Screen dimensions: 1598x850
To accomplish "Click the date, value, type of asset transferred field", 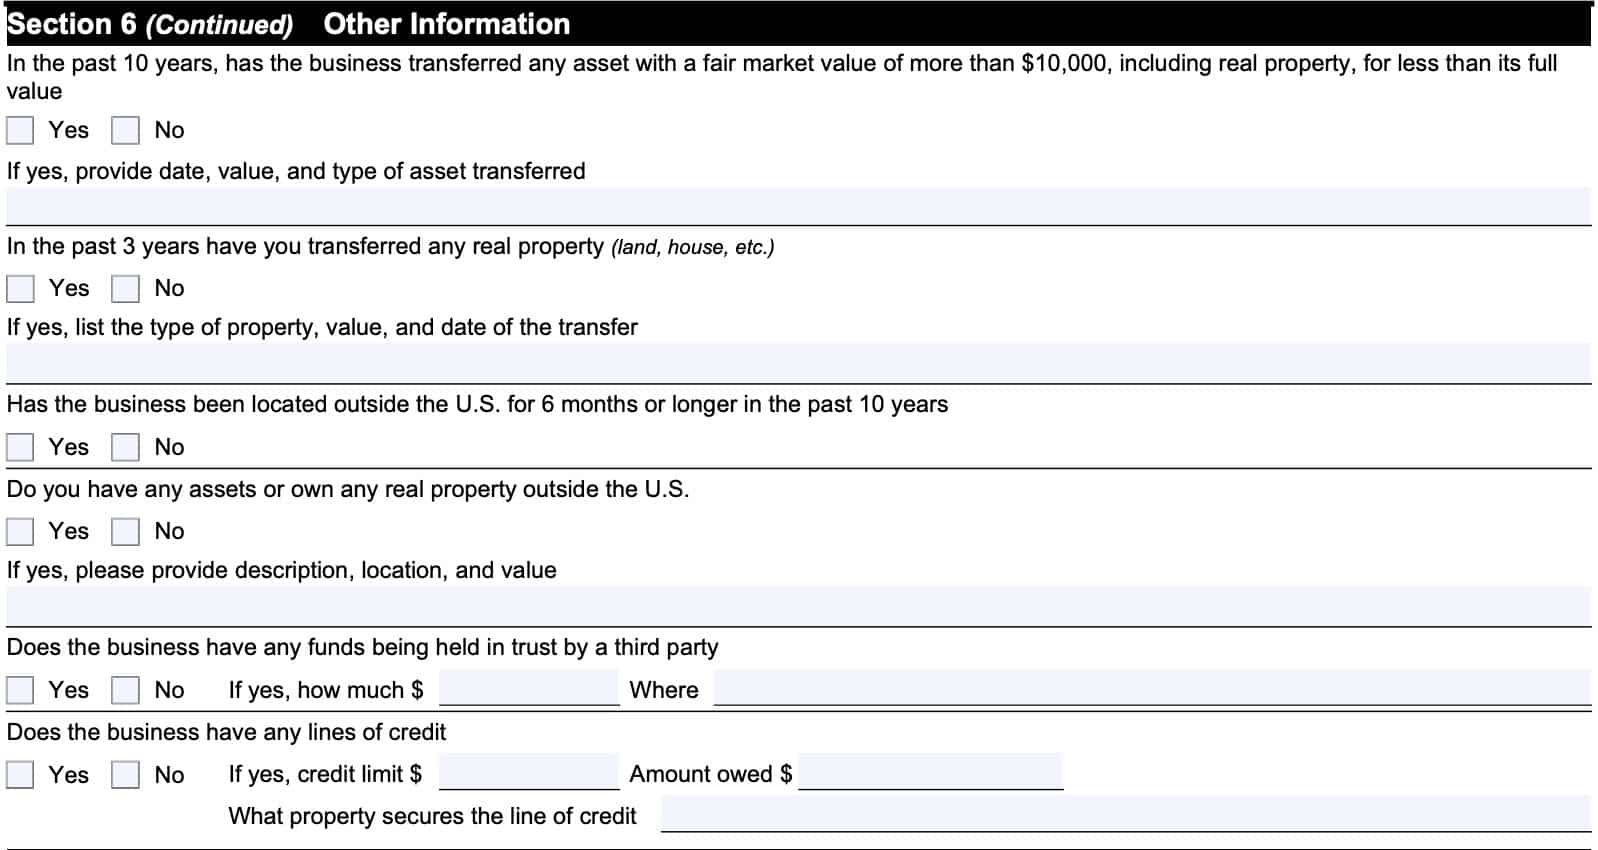I will (x=798, y=206).
